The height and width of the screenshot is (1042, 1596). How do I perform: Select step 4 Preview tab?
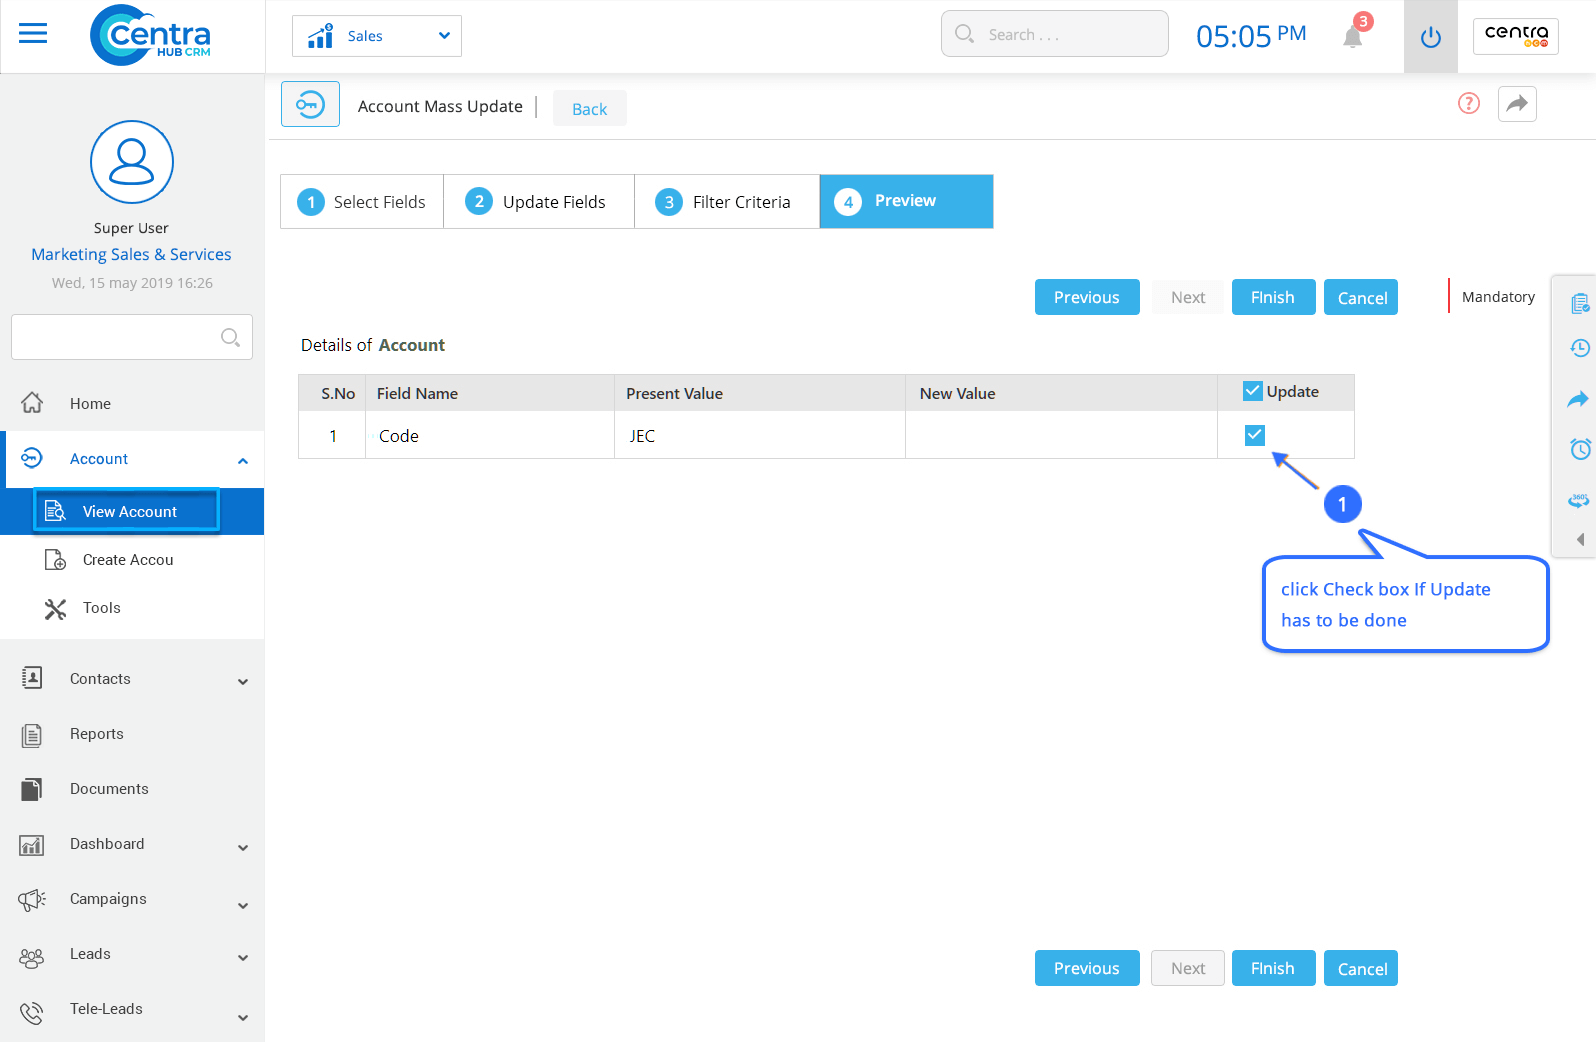[x=906, y=202]
